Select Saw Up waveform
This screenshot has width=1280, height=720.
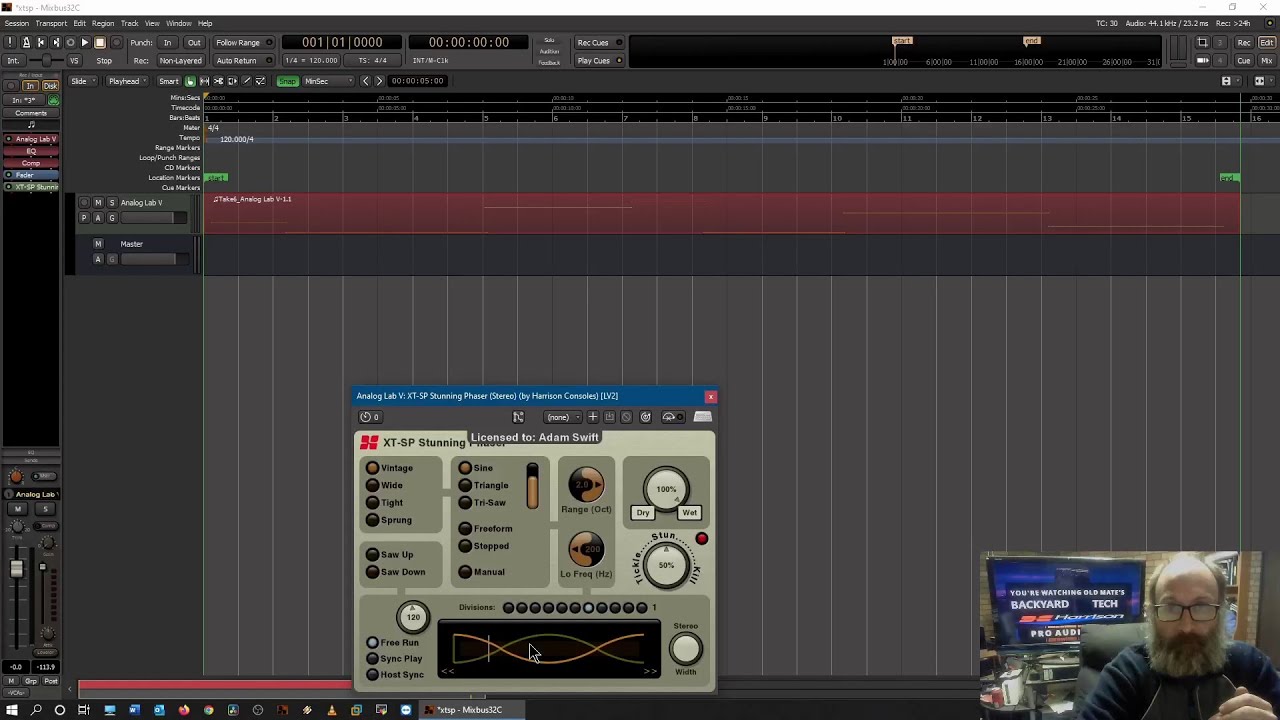coord(389,555)
